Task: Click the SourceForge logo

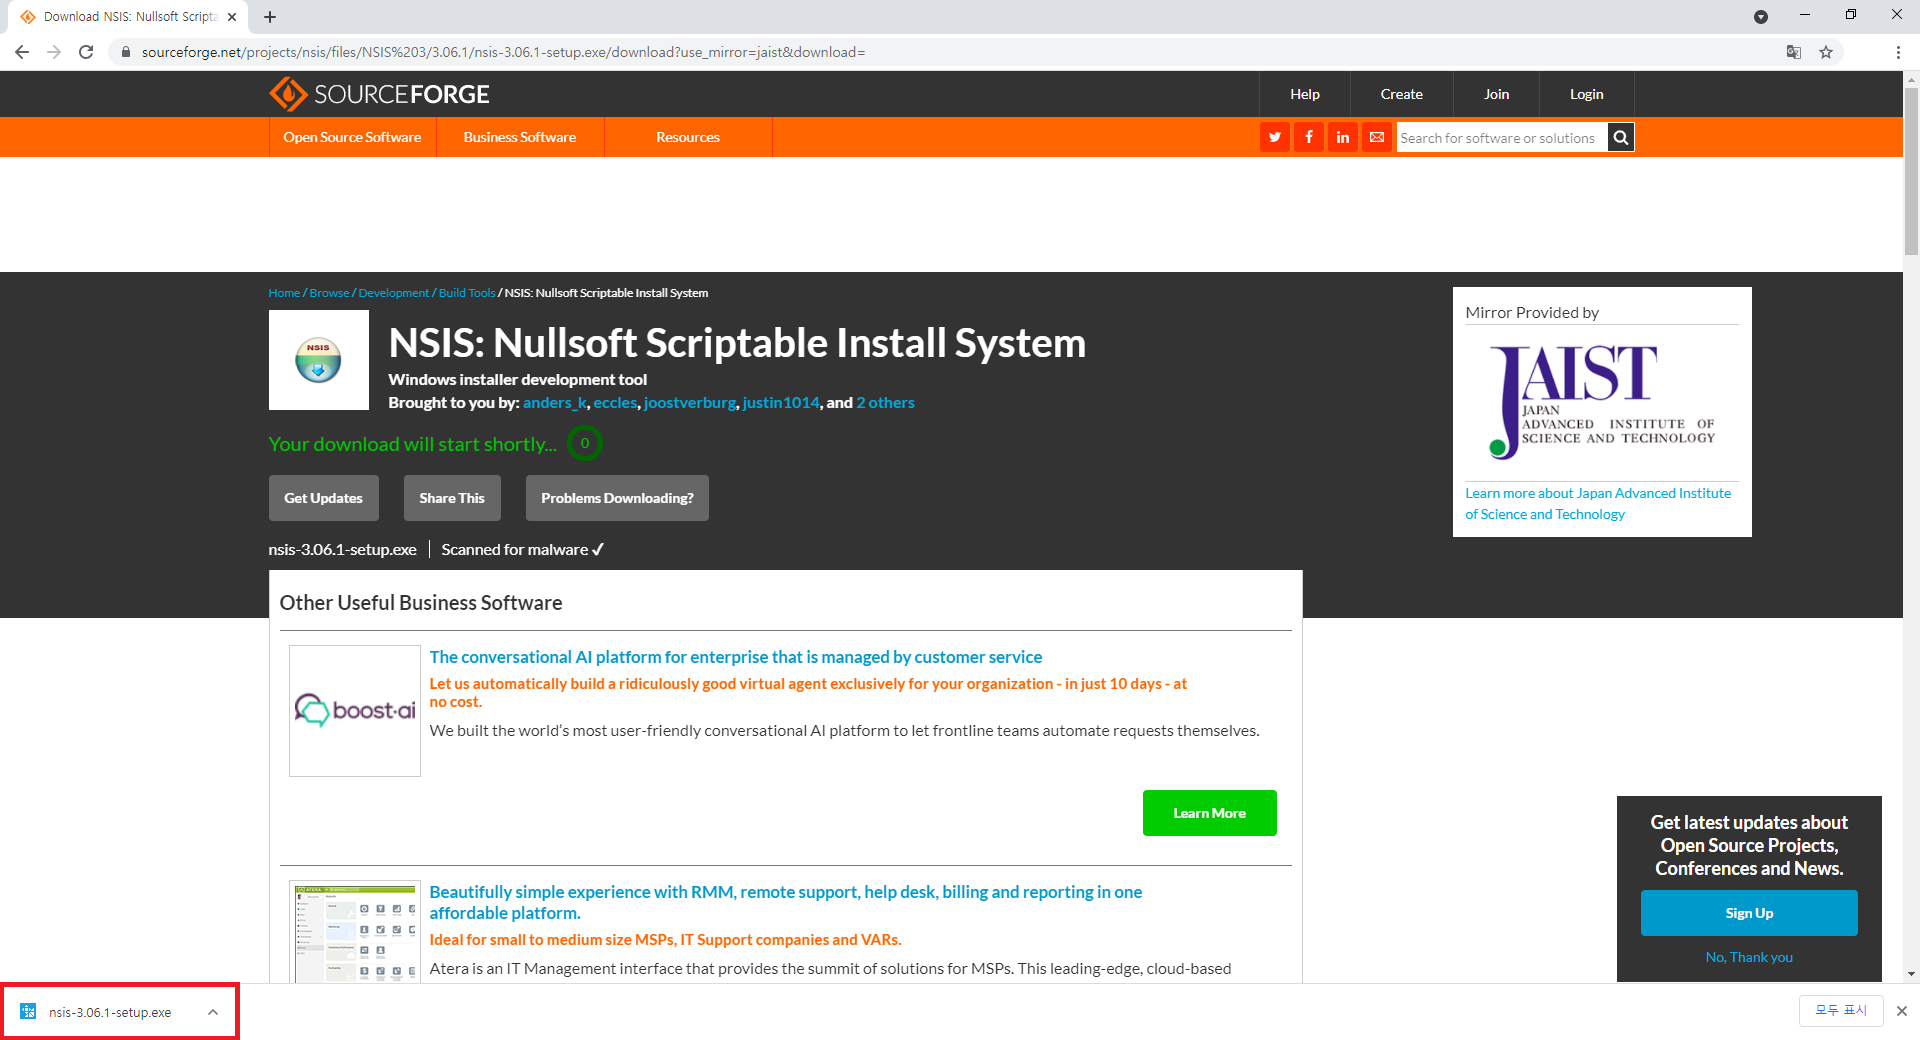Action: pyautogui.click(x=379, y=94)
